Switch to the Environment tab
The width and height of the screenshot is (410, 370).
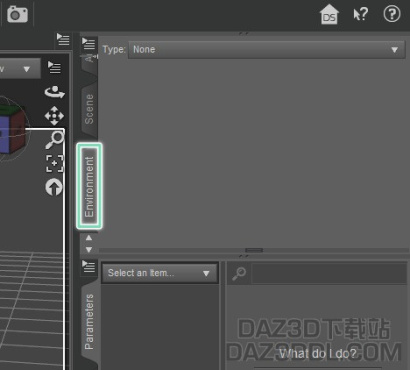coord(89,186)
